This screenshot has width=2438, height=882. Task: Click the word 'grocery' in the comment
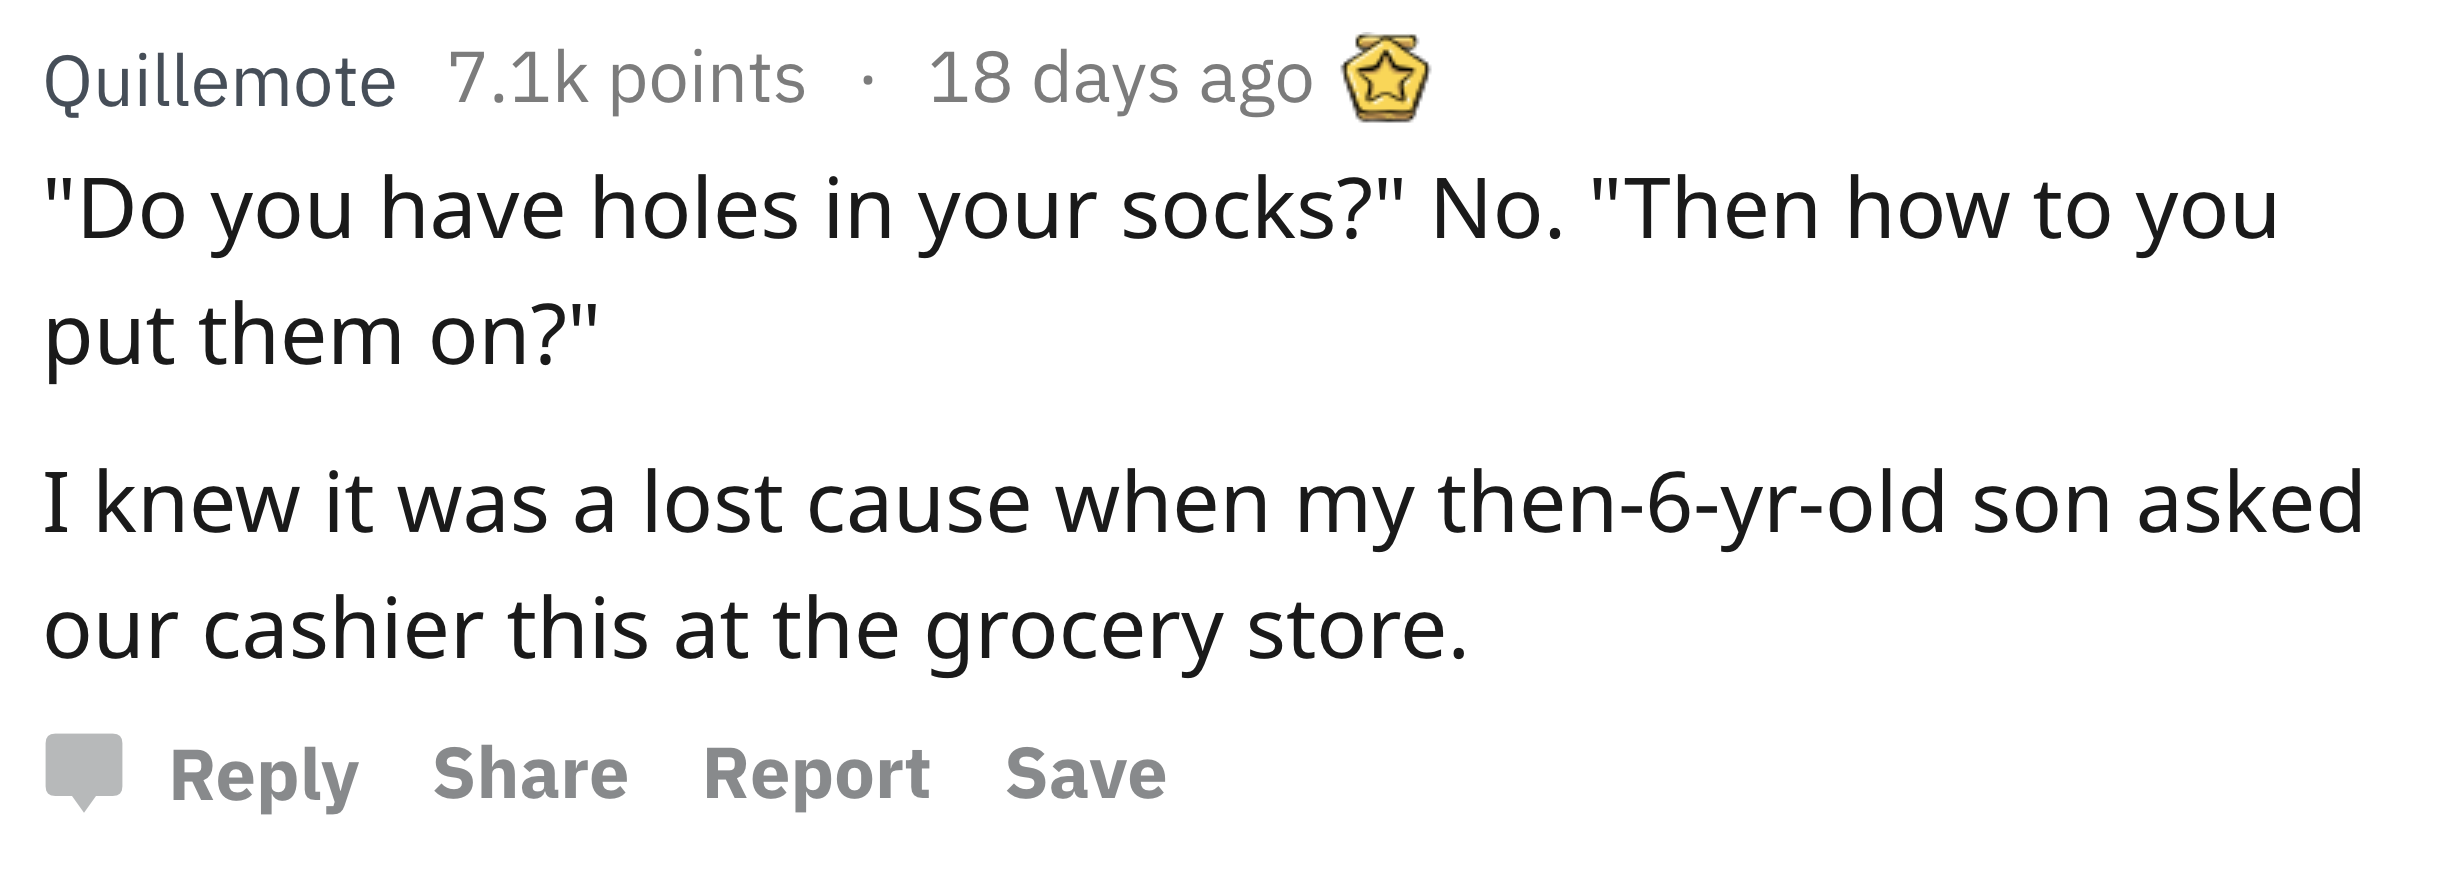pos(1073,633)
